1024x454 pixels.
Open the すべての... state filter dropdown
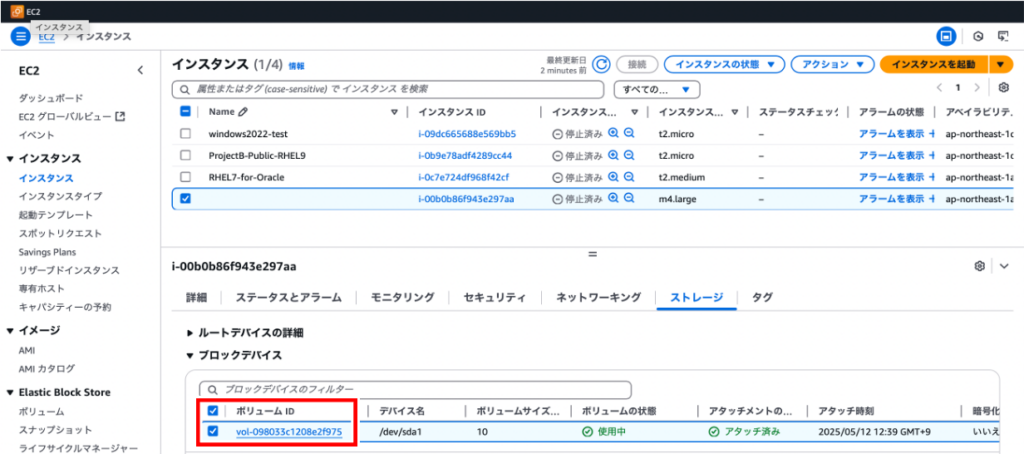pyautogui.click(x=657, y=89)
